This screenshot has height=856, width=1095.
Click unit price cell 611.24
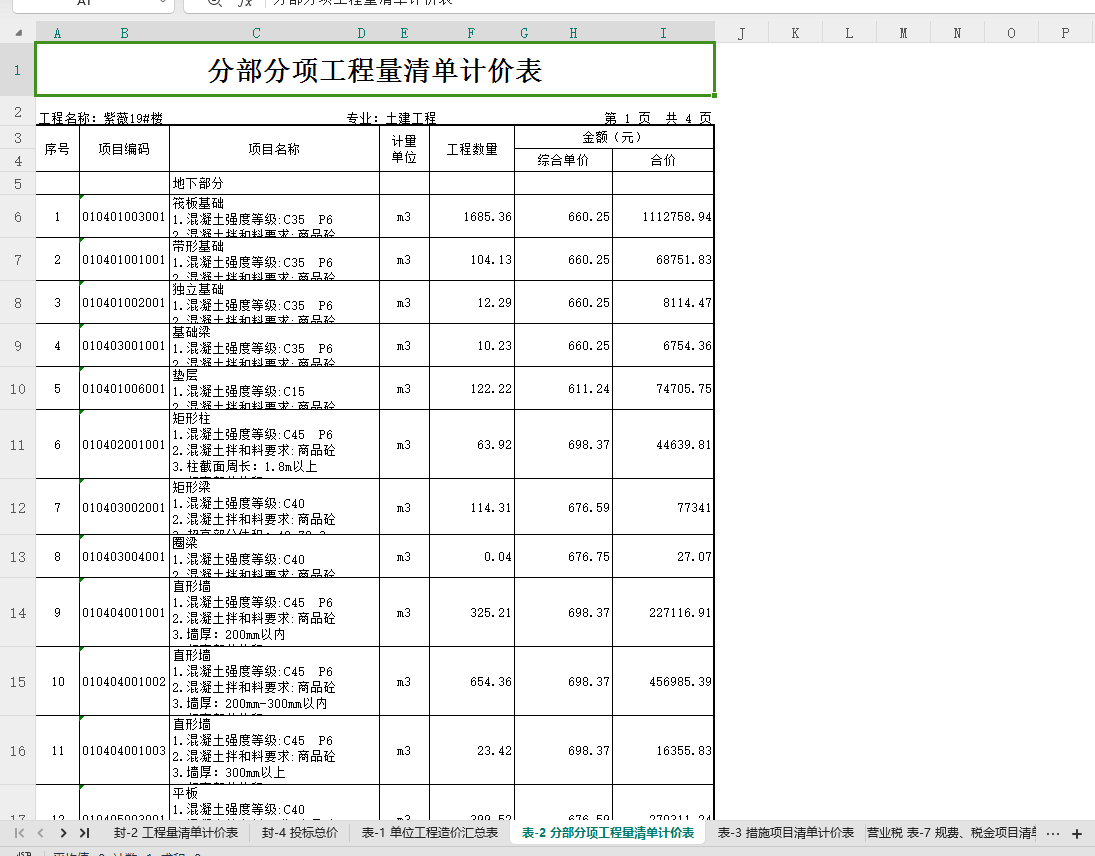pos(564,388)
